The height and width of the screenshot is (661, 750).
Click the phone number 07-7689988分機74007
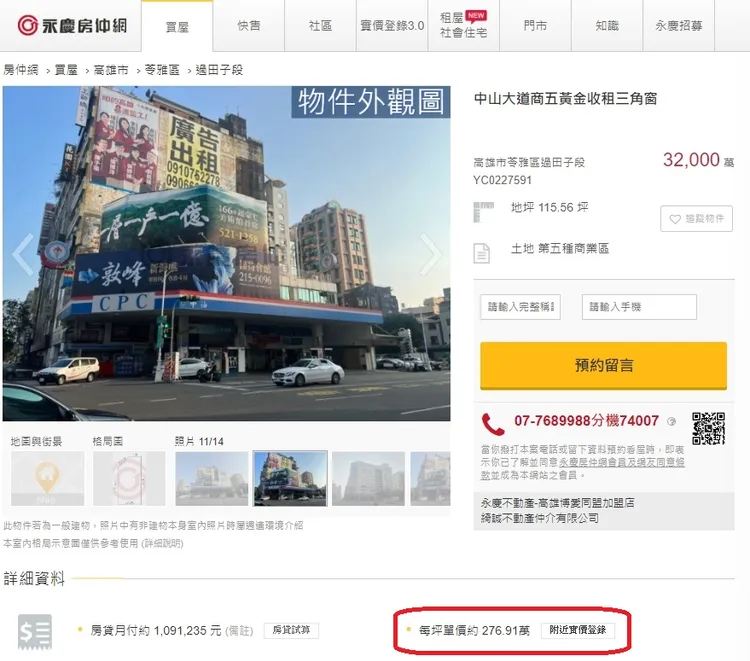pyautogui.click(x=586, y=421)
